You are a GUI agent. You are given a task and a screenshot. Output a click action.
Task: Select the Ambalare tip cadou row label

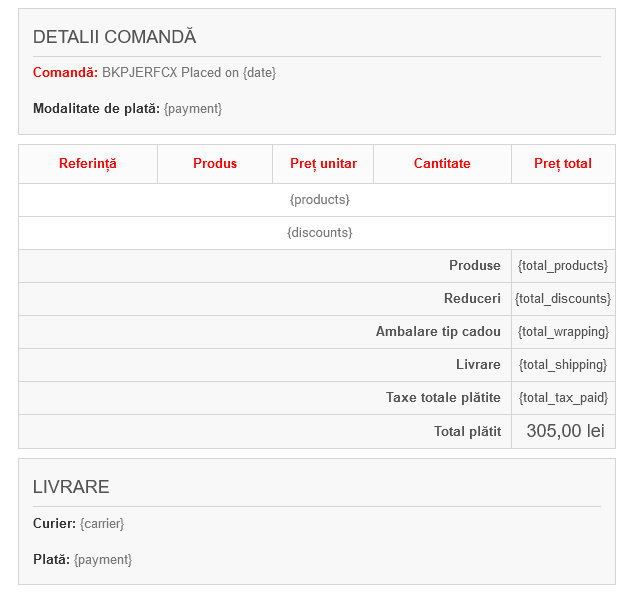[438, 332]
